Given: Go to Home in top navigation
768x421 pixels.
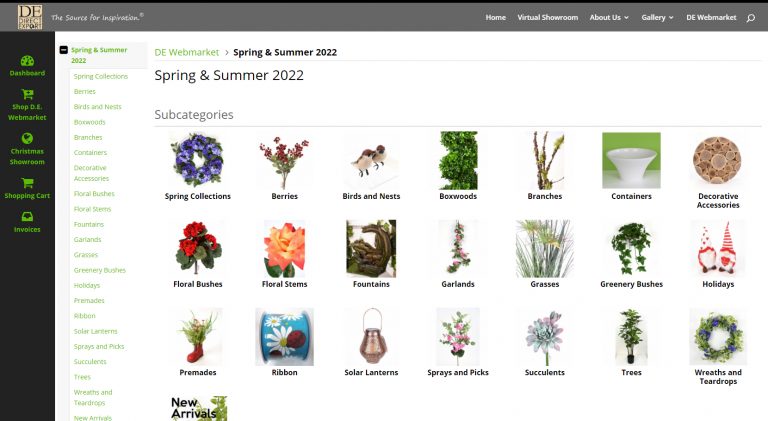Looking at the screenshot, I should tap(495, 17).
